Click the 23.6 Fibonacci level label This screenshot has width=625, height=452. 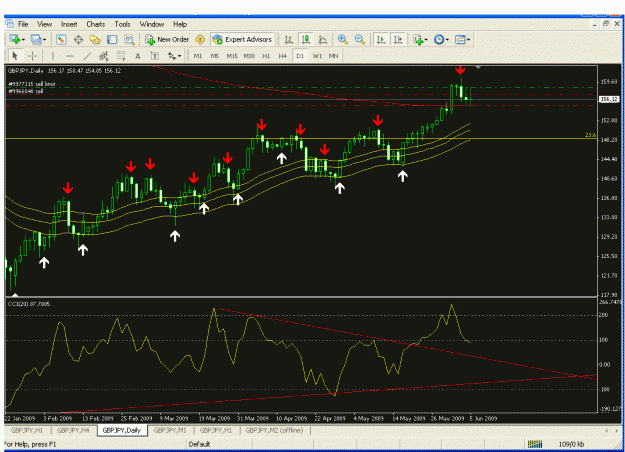tap(590, 135)
